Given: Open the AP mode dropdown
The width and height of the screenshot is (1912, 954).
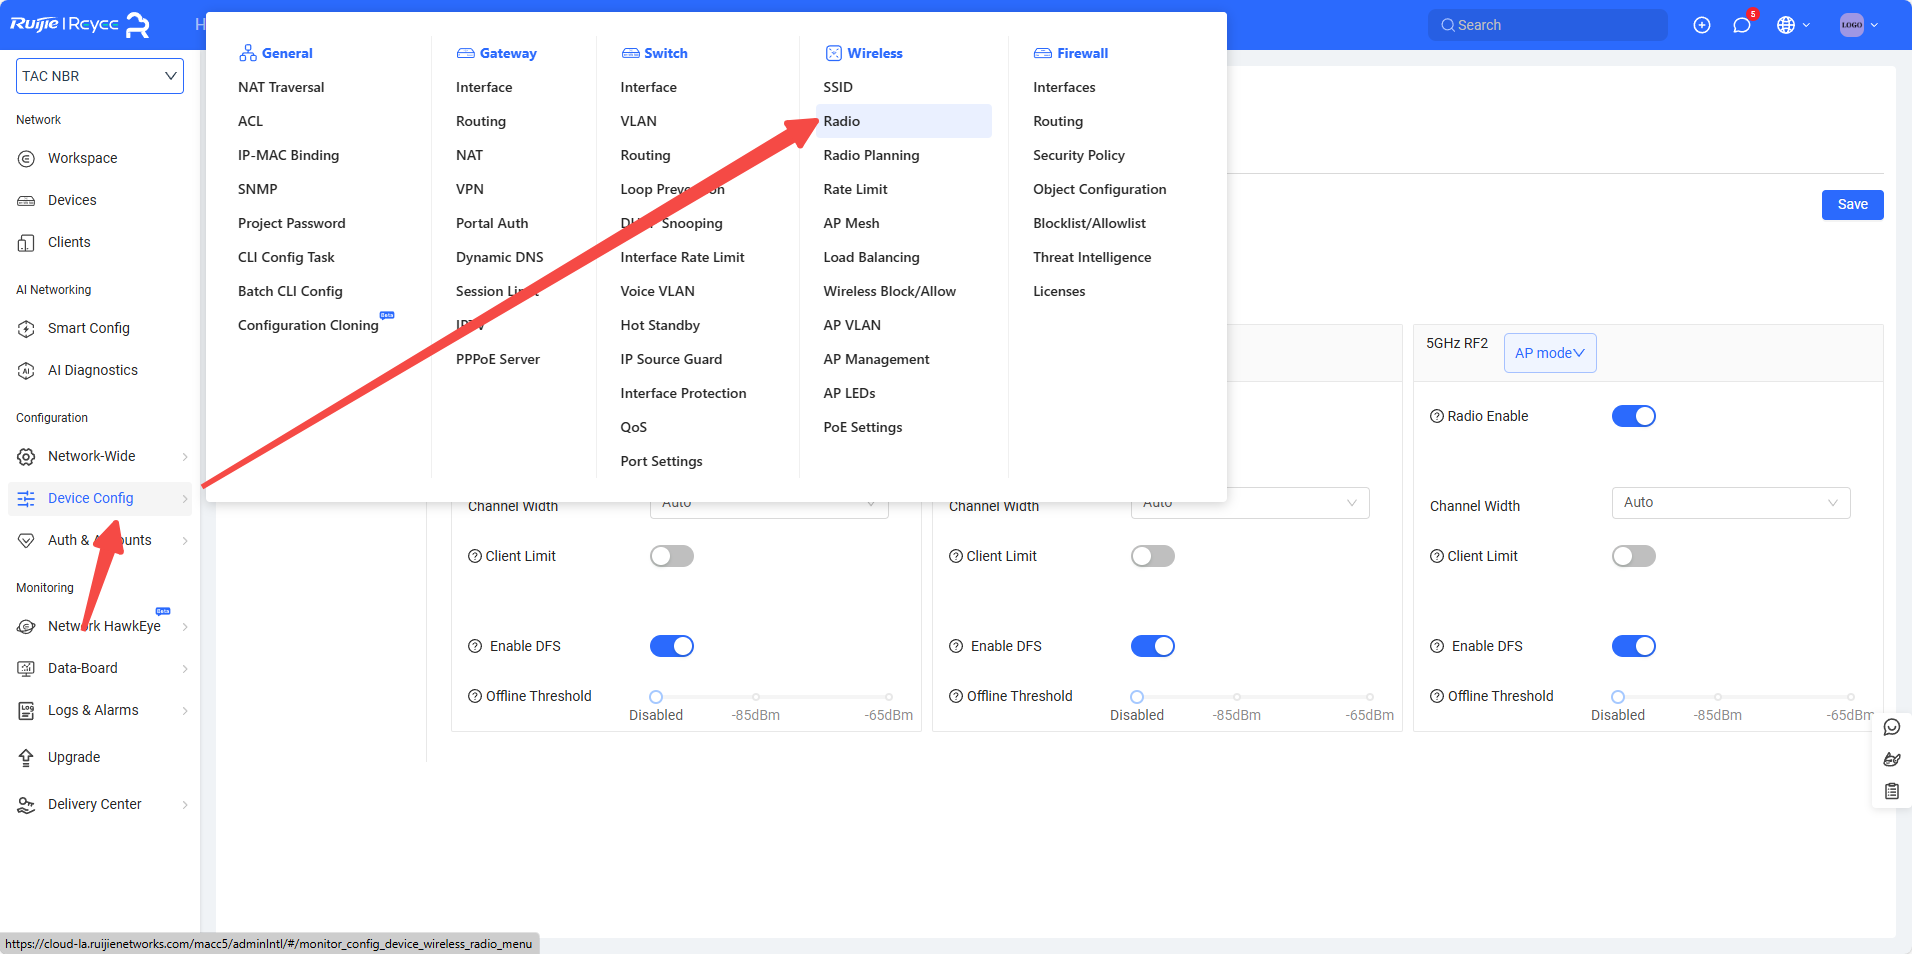Looking at the screenshot, I should 1549,353.
